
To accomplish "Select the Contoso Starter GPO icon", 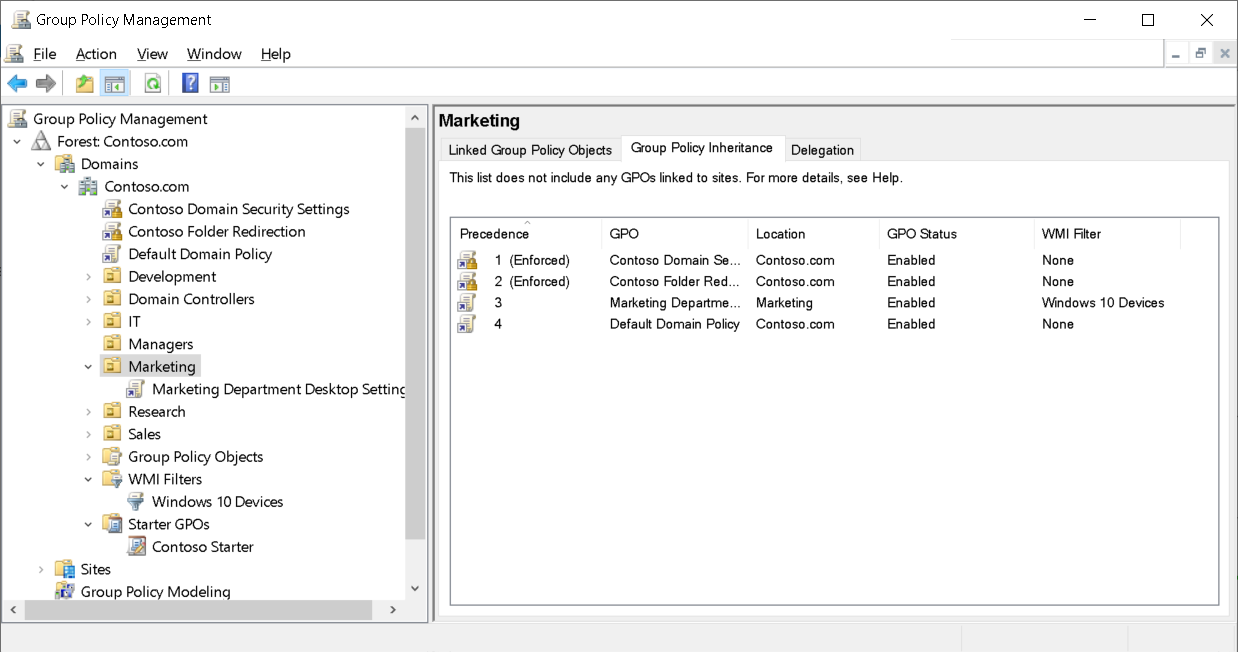I will coord(136,546).
